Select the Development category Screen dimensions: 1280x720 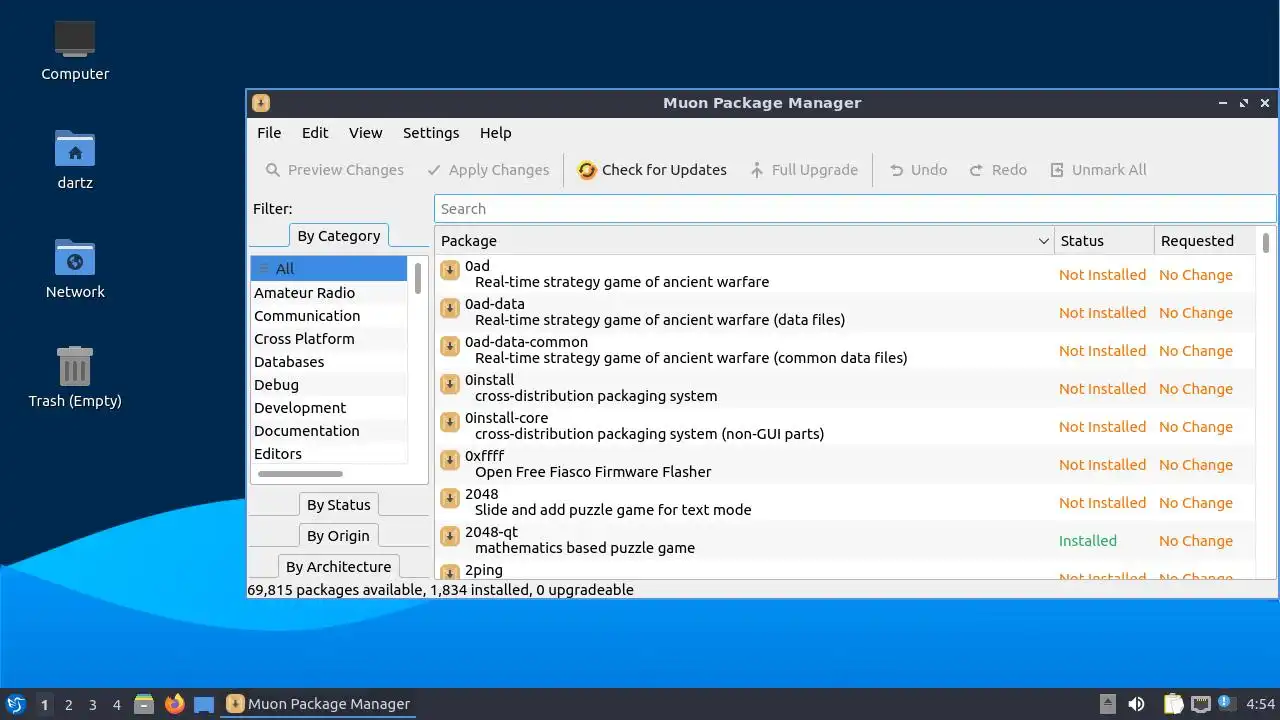point(329,408)
